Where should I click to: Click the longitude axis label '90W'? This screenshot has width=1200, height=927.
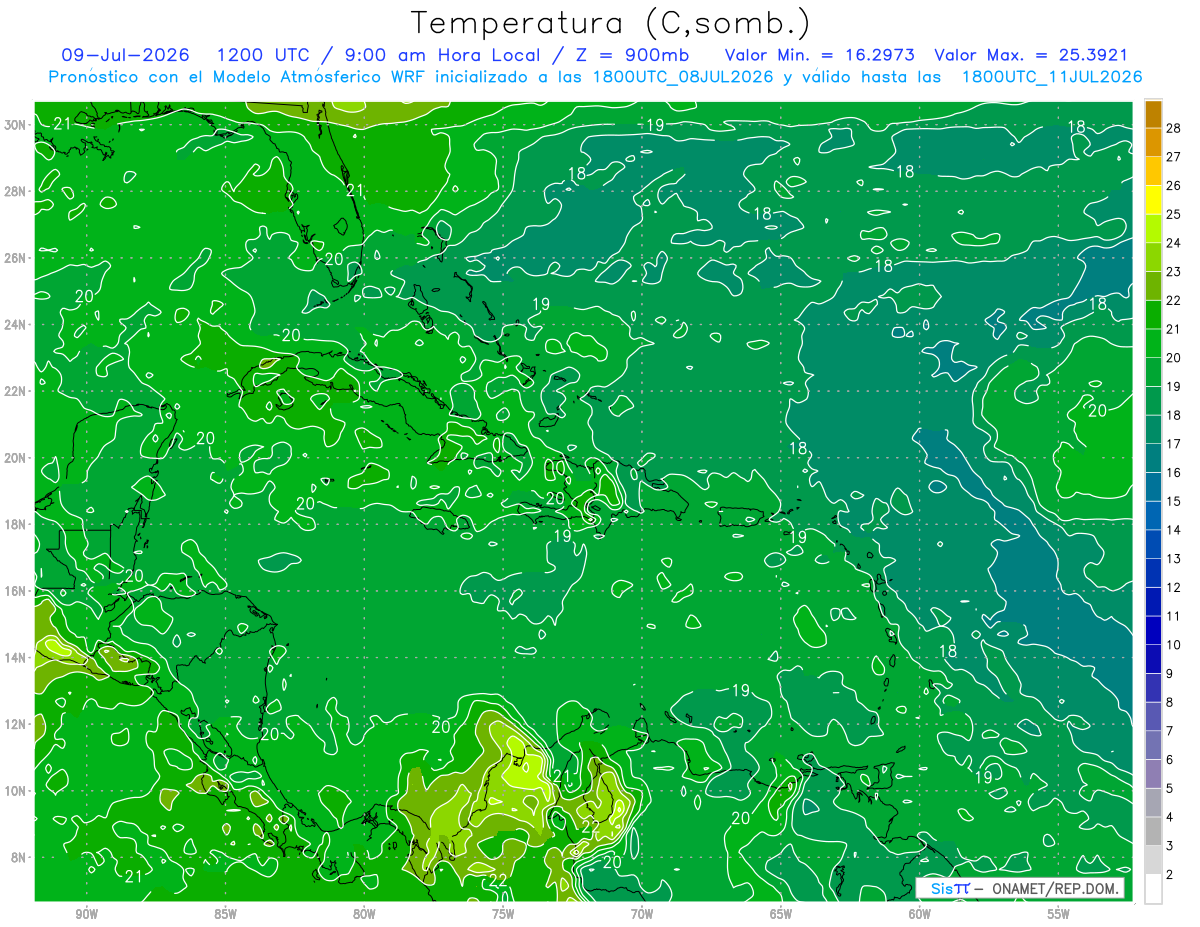(87, 914)
